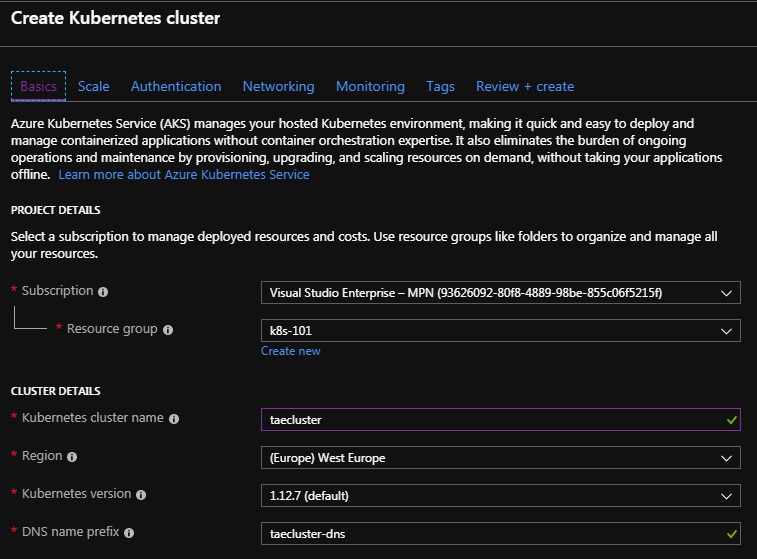
Task: Expand the Kubernetes version dropdown
Action: (x=500, y=496)
